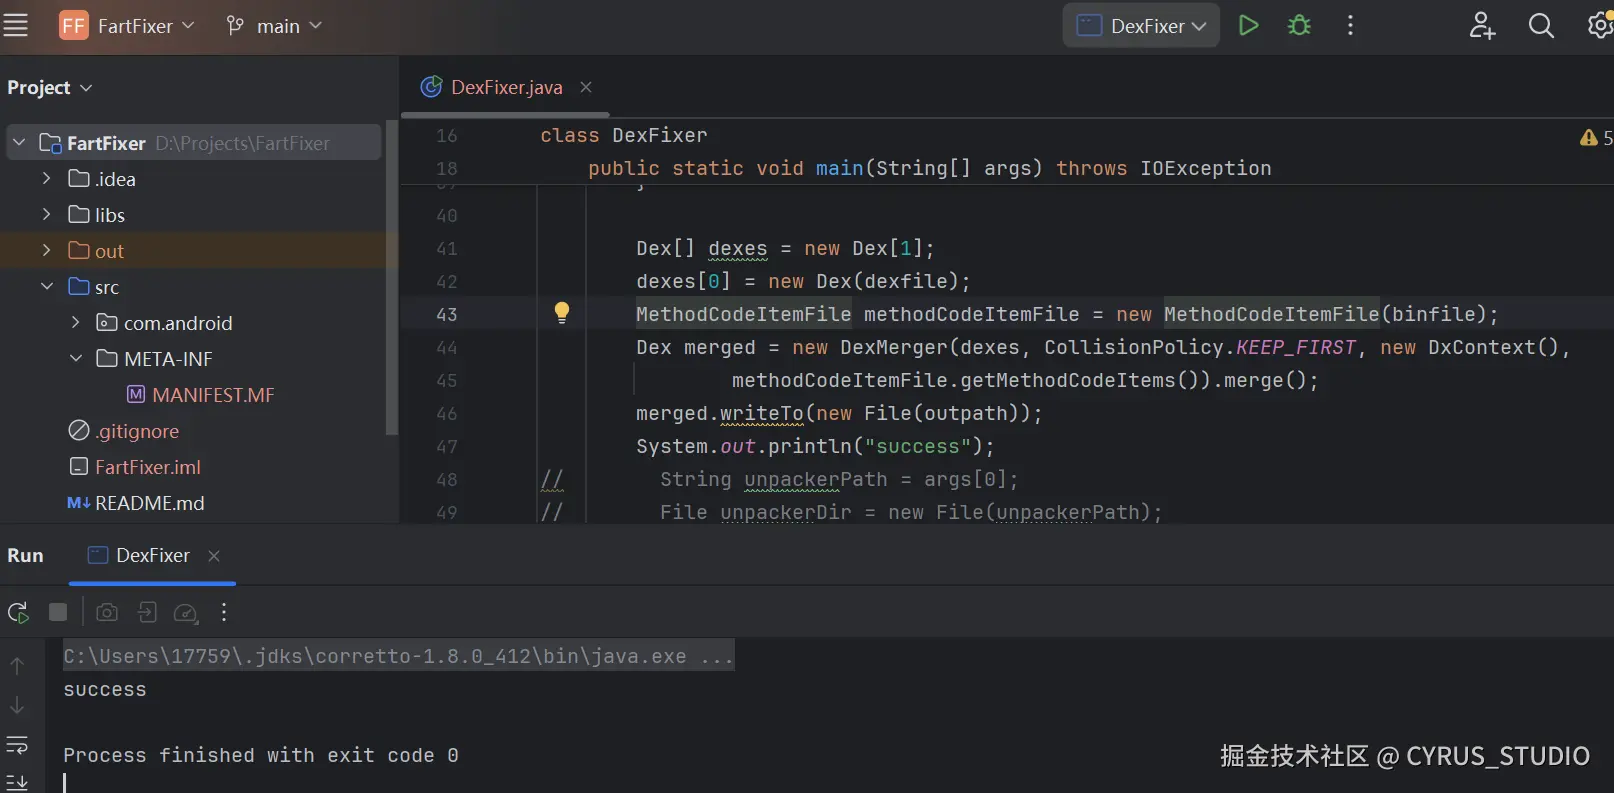Viewport: 1614px width, 793px height.
Task: Collapse the META-INF folder
Action: 75,358
